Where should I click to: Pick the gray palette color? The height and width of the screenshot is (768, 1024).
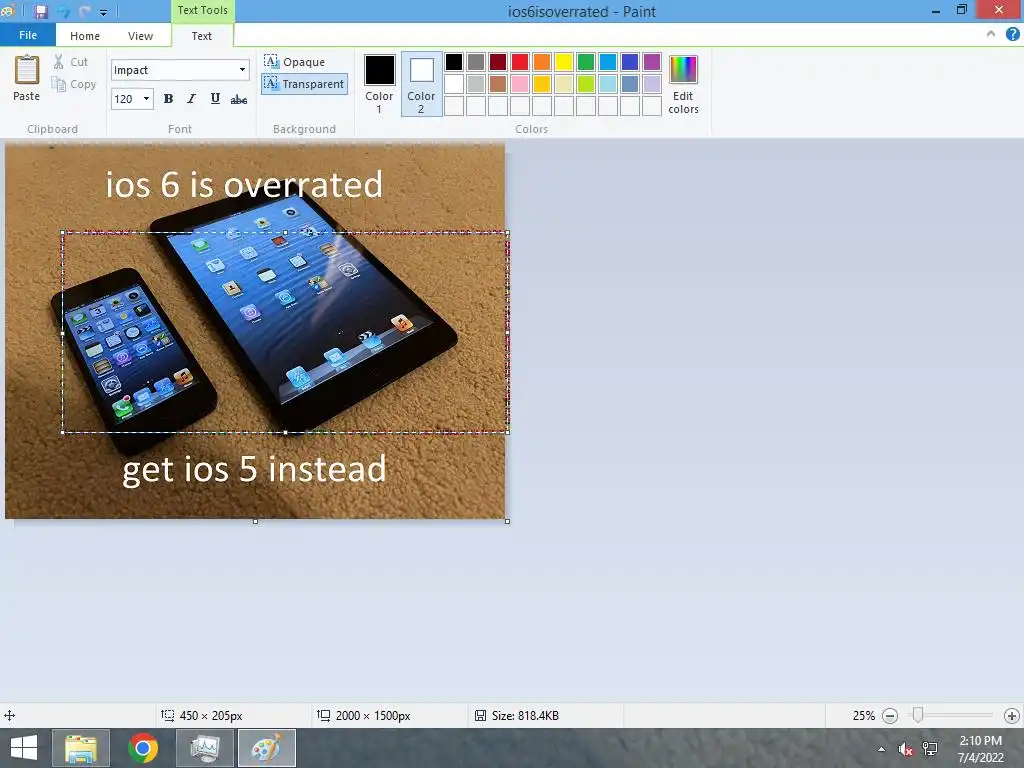[x=476, y=62]
